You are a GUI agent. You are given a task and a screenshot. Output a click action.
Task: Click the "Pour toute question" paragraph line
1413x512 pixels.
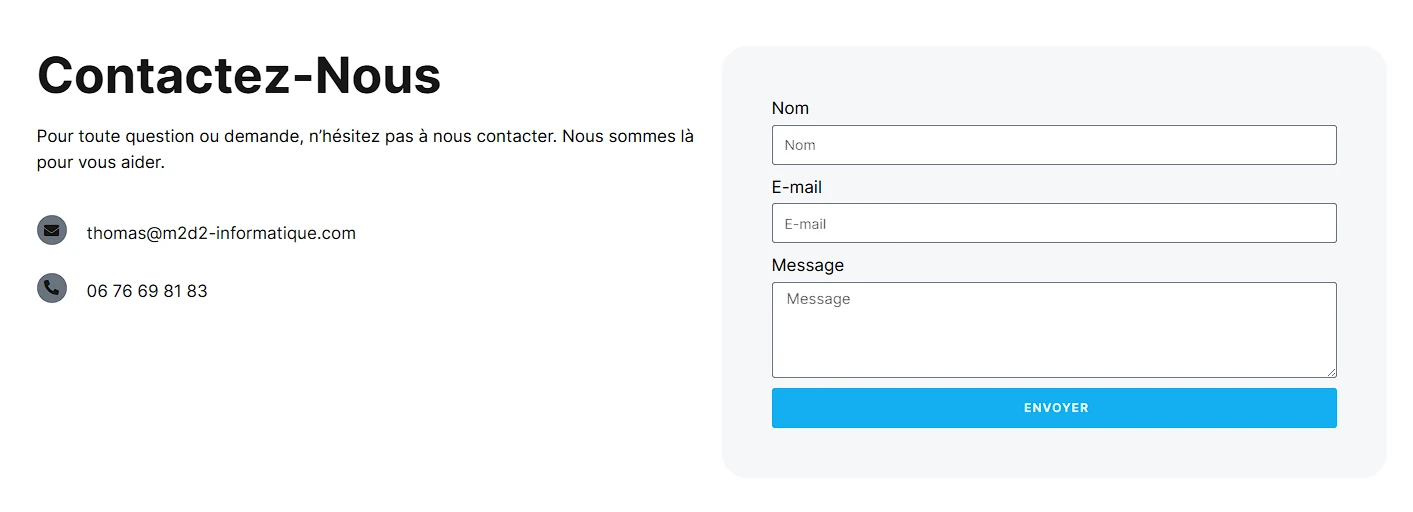pos(365,136)
